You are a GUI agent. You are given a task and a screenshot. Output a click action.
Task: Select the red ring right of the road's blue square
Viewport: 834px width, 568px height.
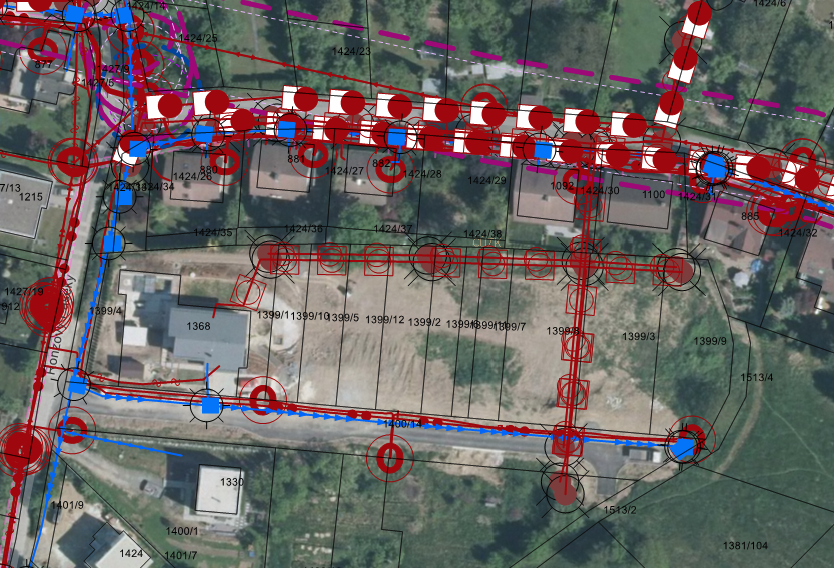point(262,400)
